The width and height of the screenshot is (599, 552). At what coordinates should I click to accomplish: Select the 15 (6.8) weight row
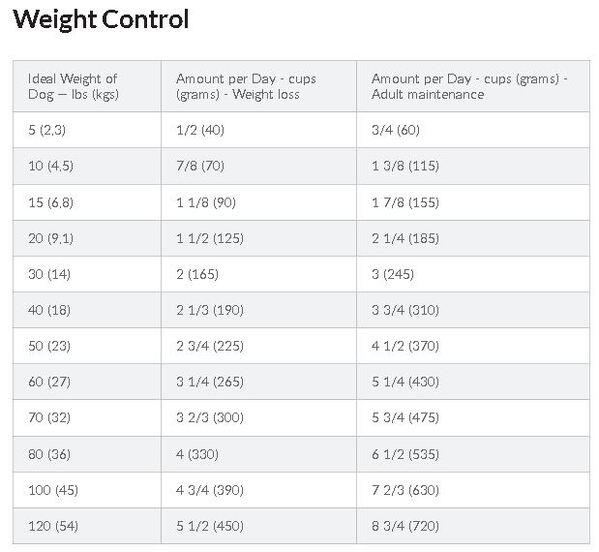click(301, 202)
